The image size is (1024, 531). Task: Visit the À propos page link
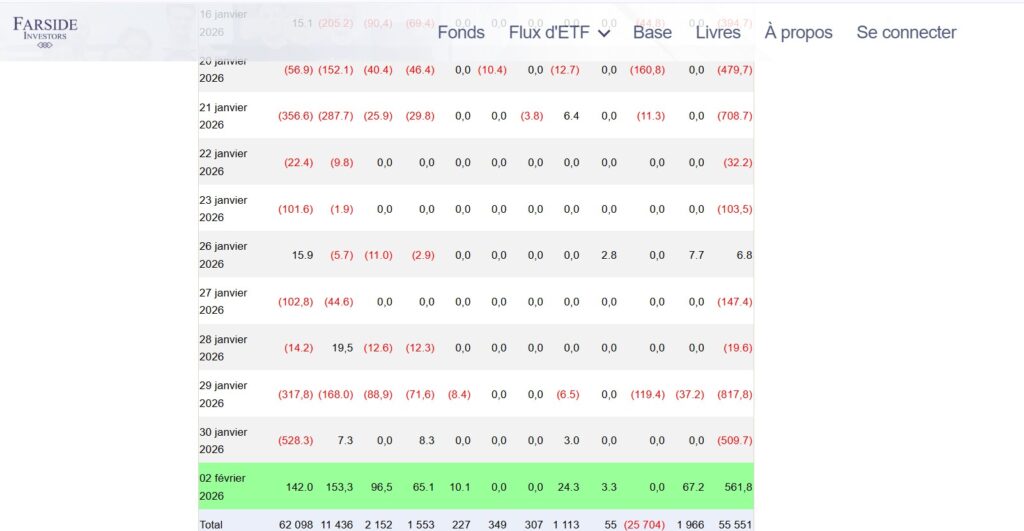798,32
